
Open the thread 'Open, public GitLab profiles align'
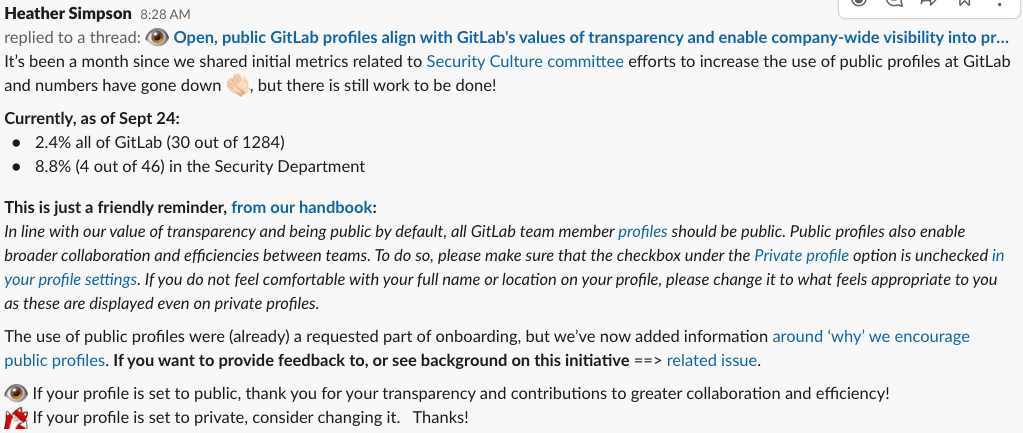(591, 38)
